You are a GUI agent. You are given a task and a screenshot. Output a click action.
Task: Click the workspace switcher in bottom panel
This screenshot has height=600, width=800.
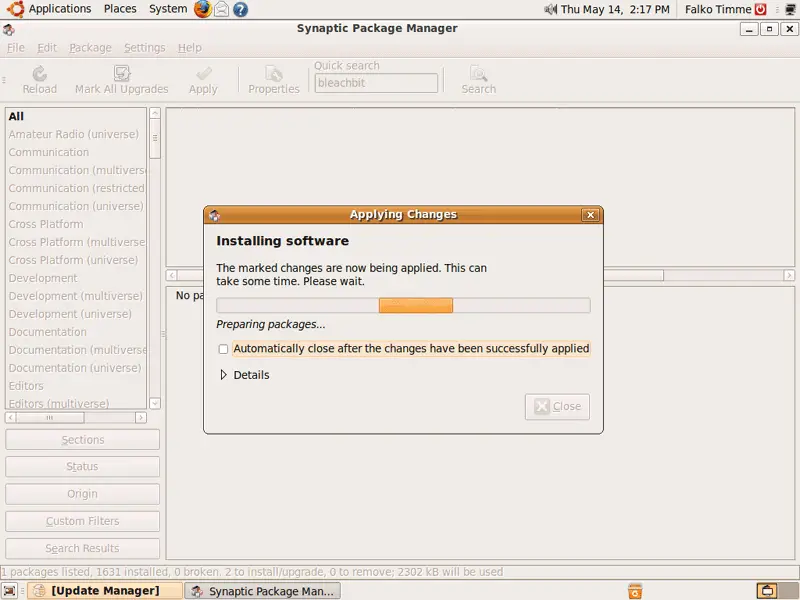coord(778,591)
